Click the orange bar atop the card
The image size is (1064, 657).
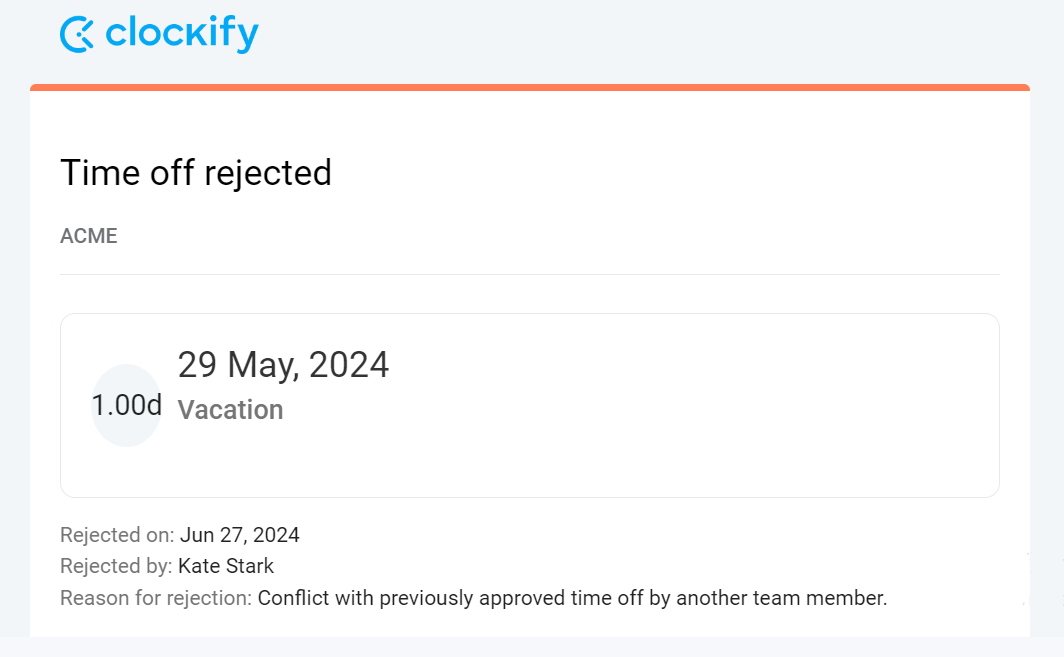(x=530, y=88)
